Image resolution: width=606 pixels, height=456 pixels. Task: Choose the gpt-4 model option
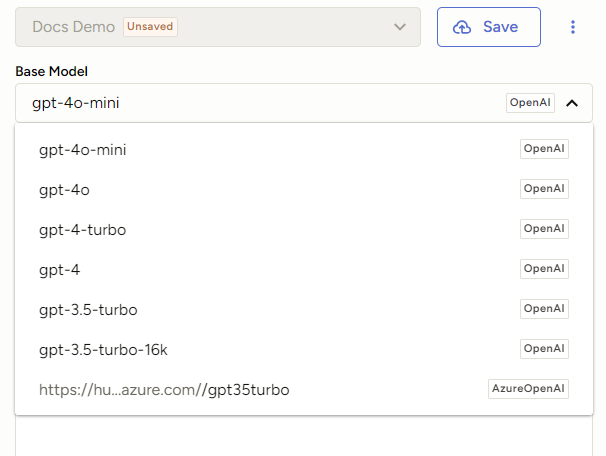[304, 269]
